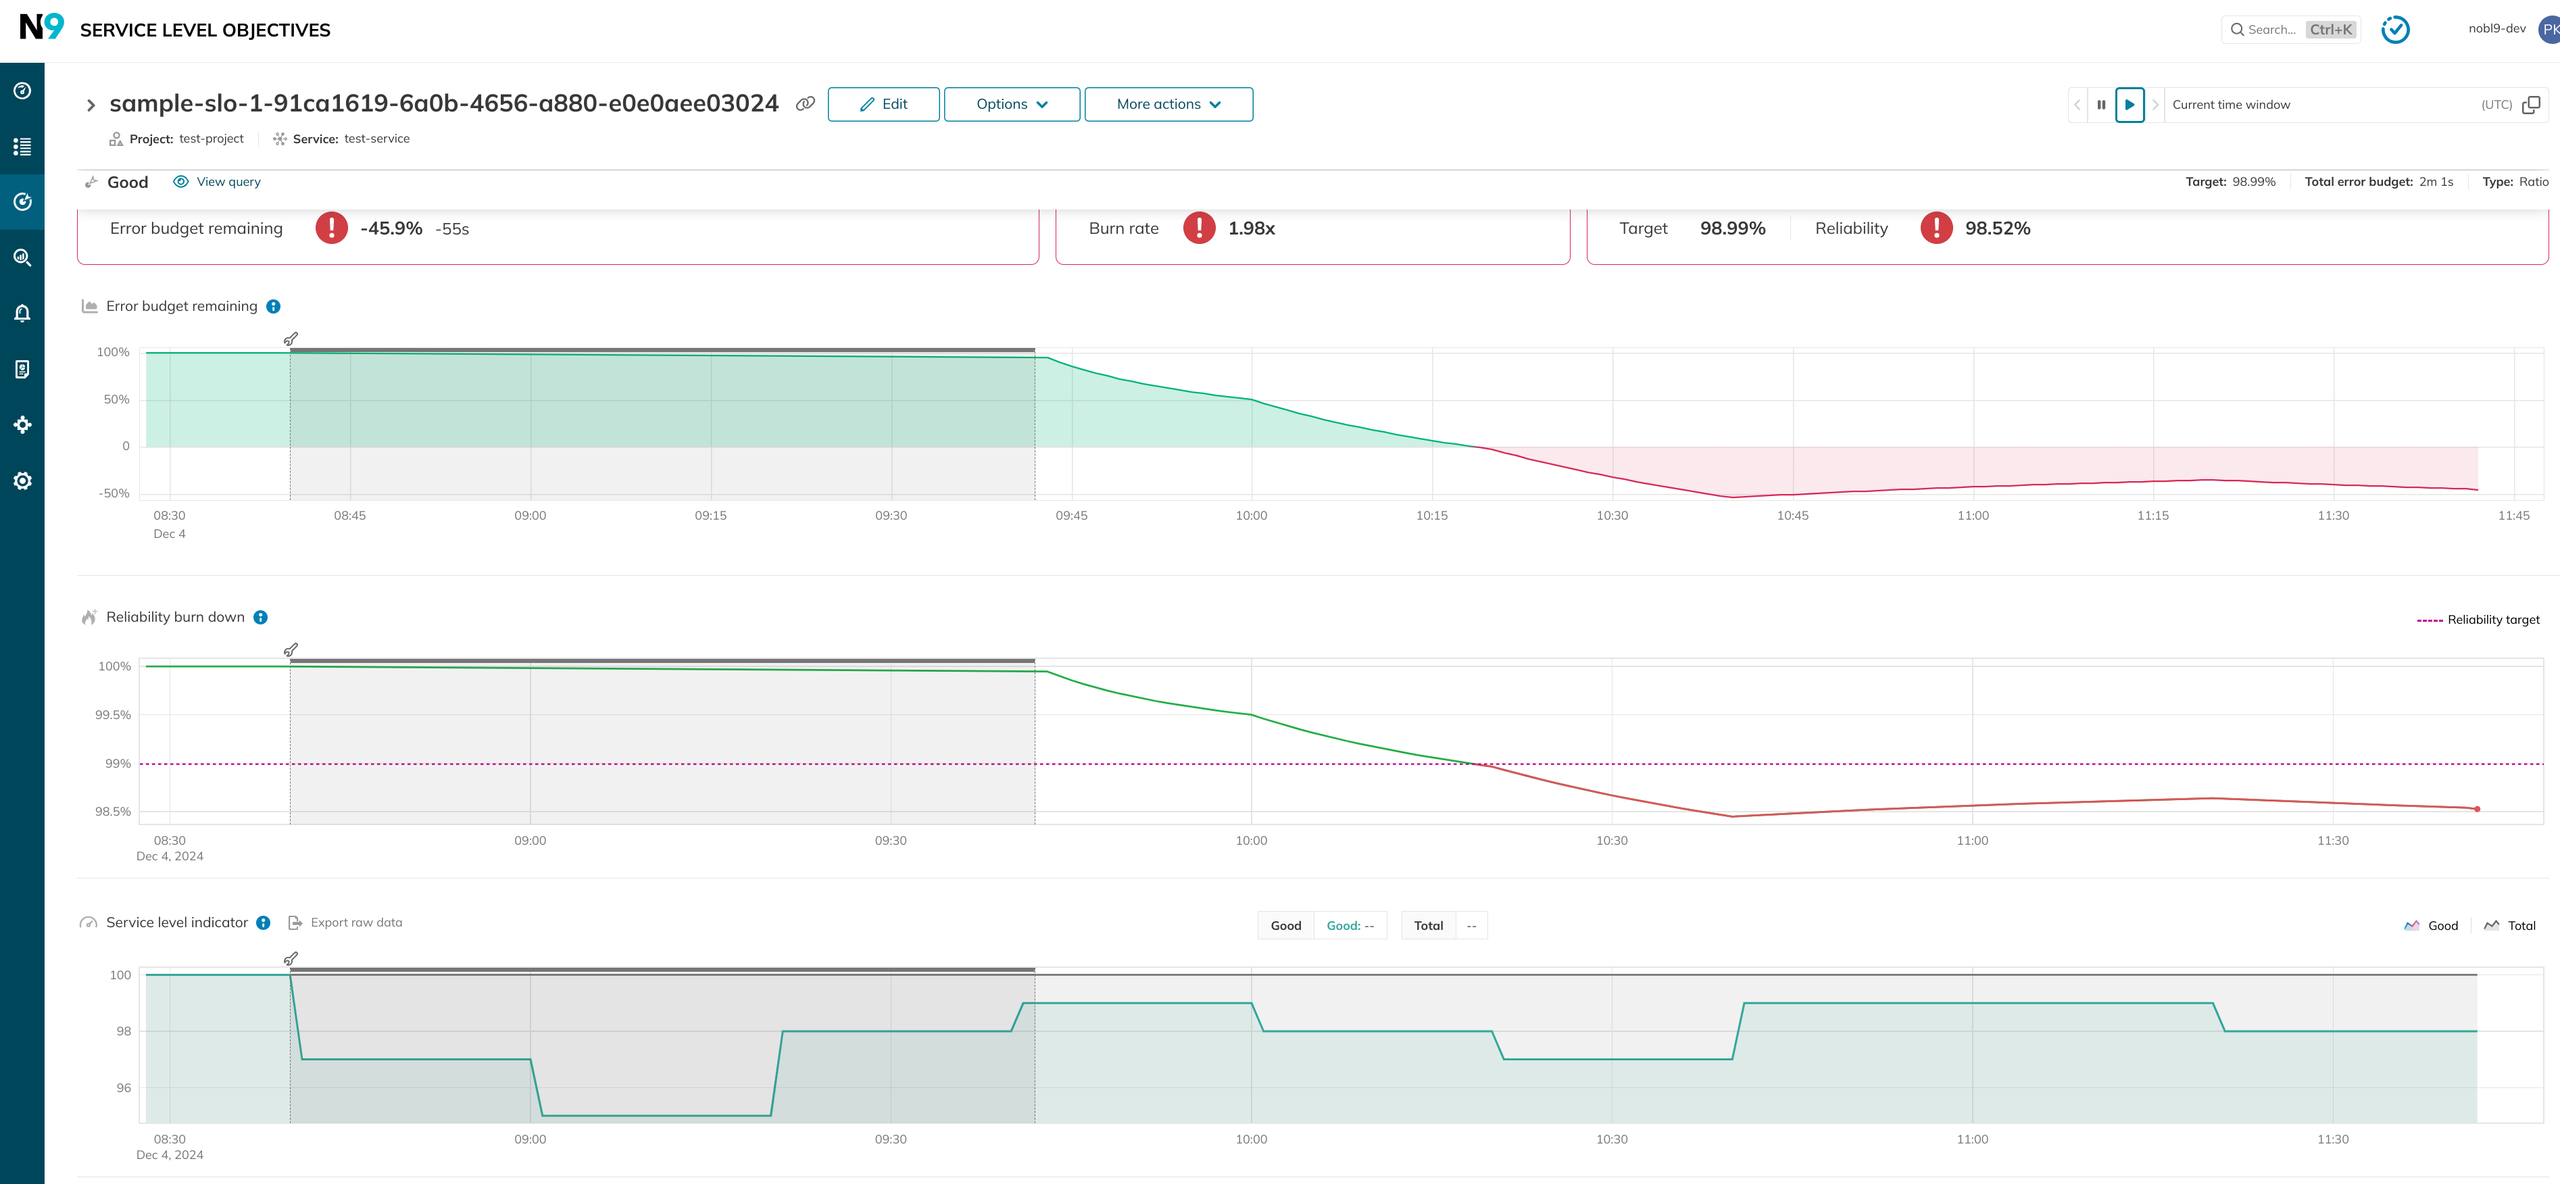The image size is (2560, 1184).
Task: Click the blue status checkmark circle icon
Action: [x=2395, y=29]
